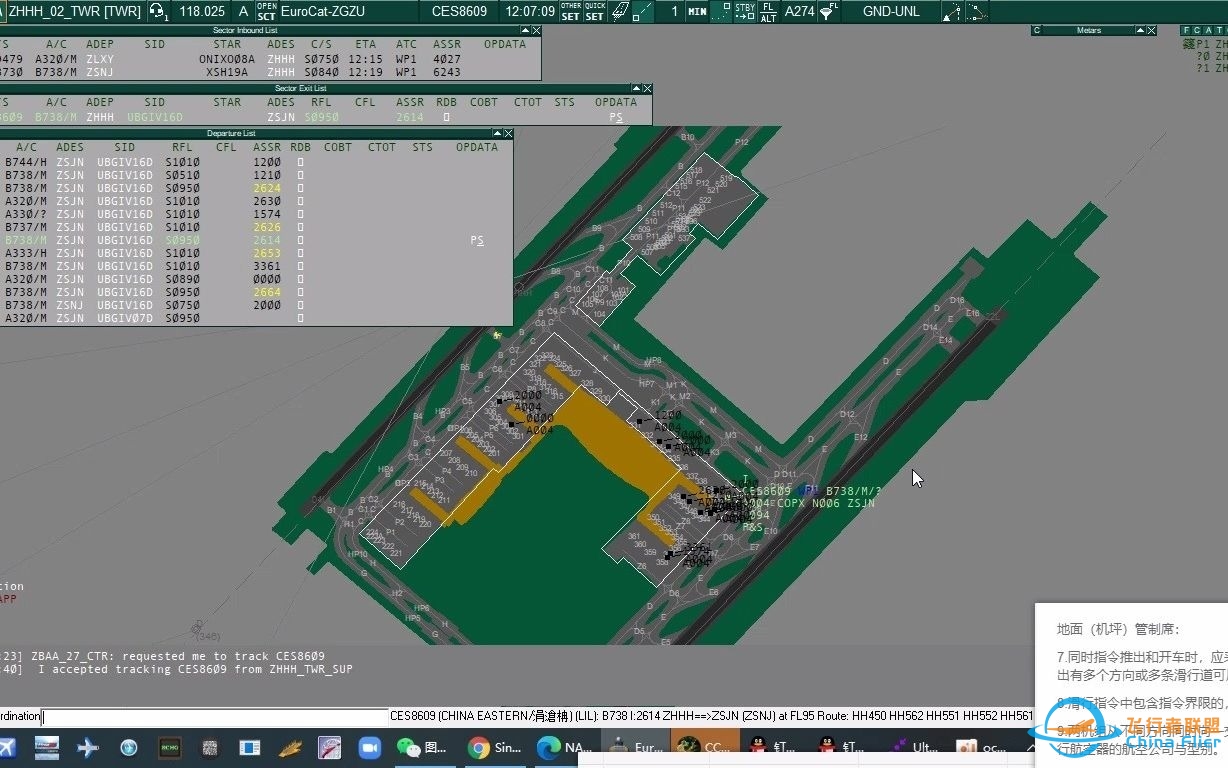Open the QUICK SET menu
Image resolution: width=1228 pixels, height=768 pixels.
(x=595, y=12)
